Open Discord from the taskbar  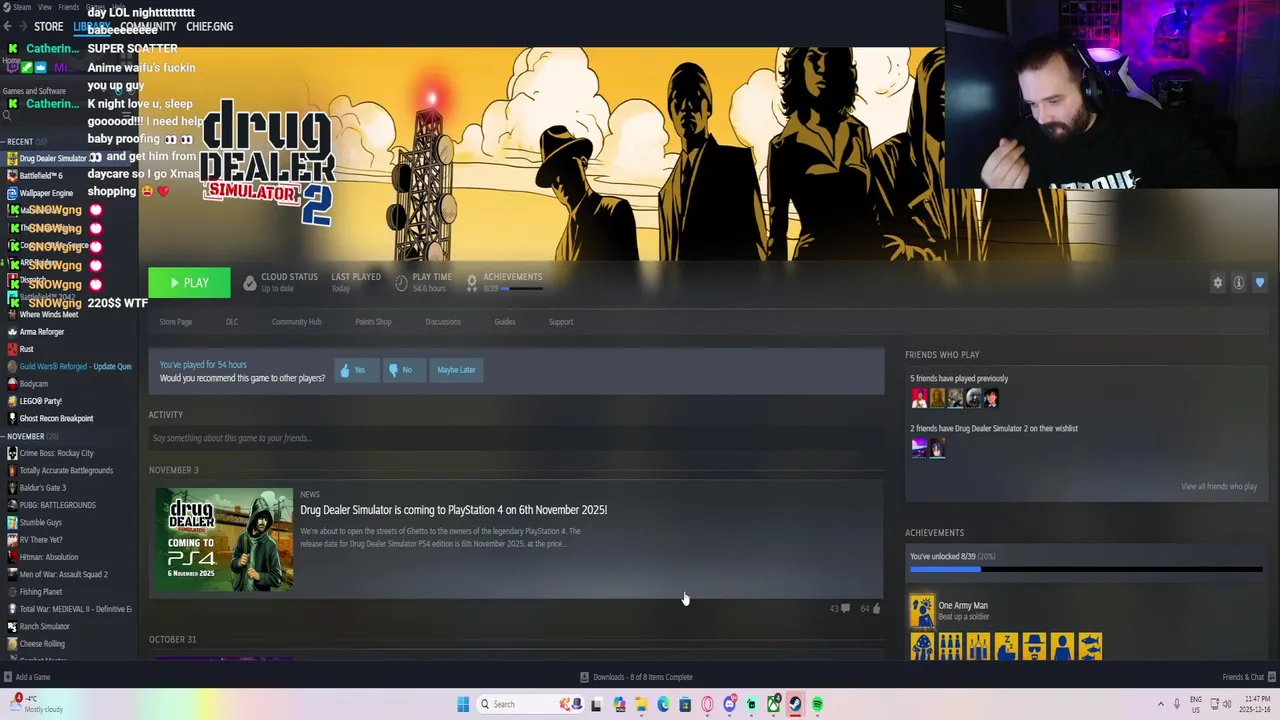tap(729, 704)
